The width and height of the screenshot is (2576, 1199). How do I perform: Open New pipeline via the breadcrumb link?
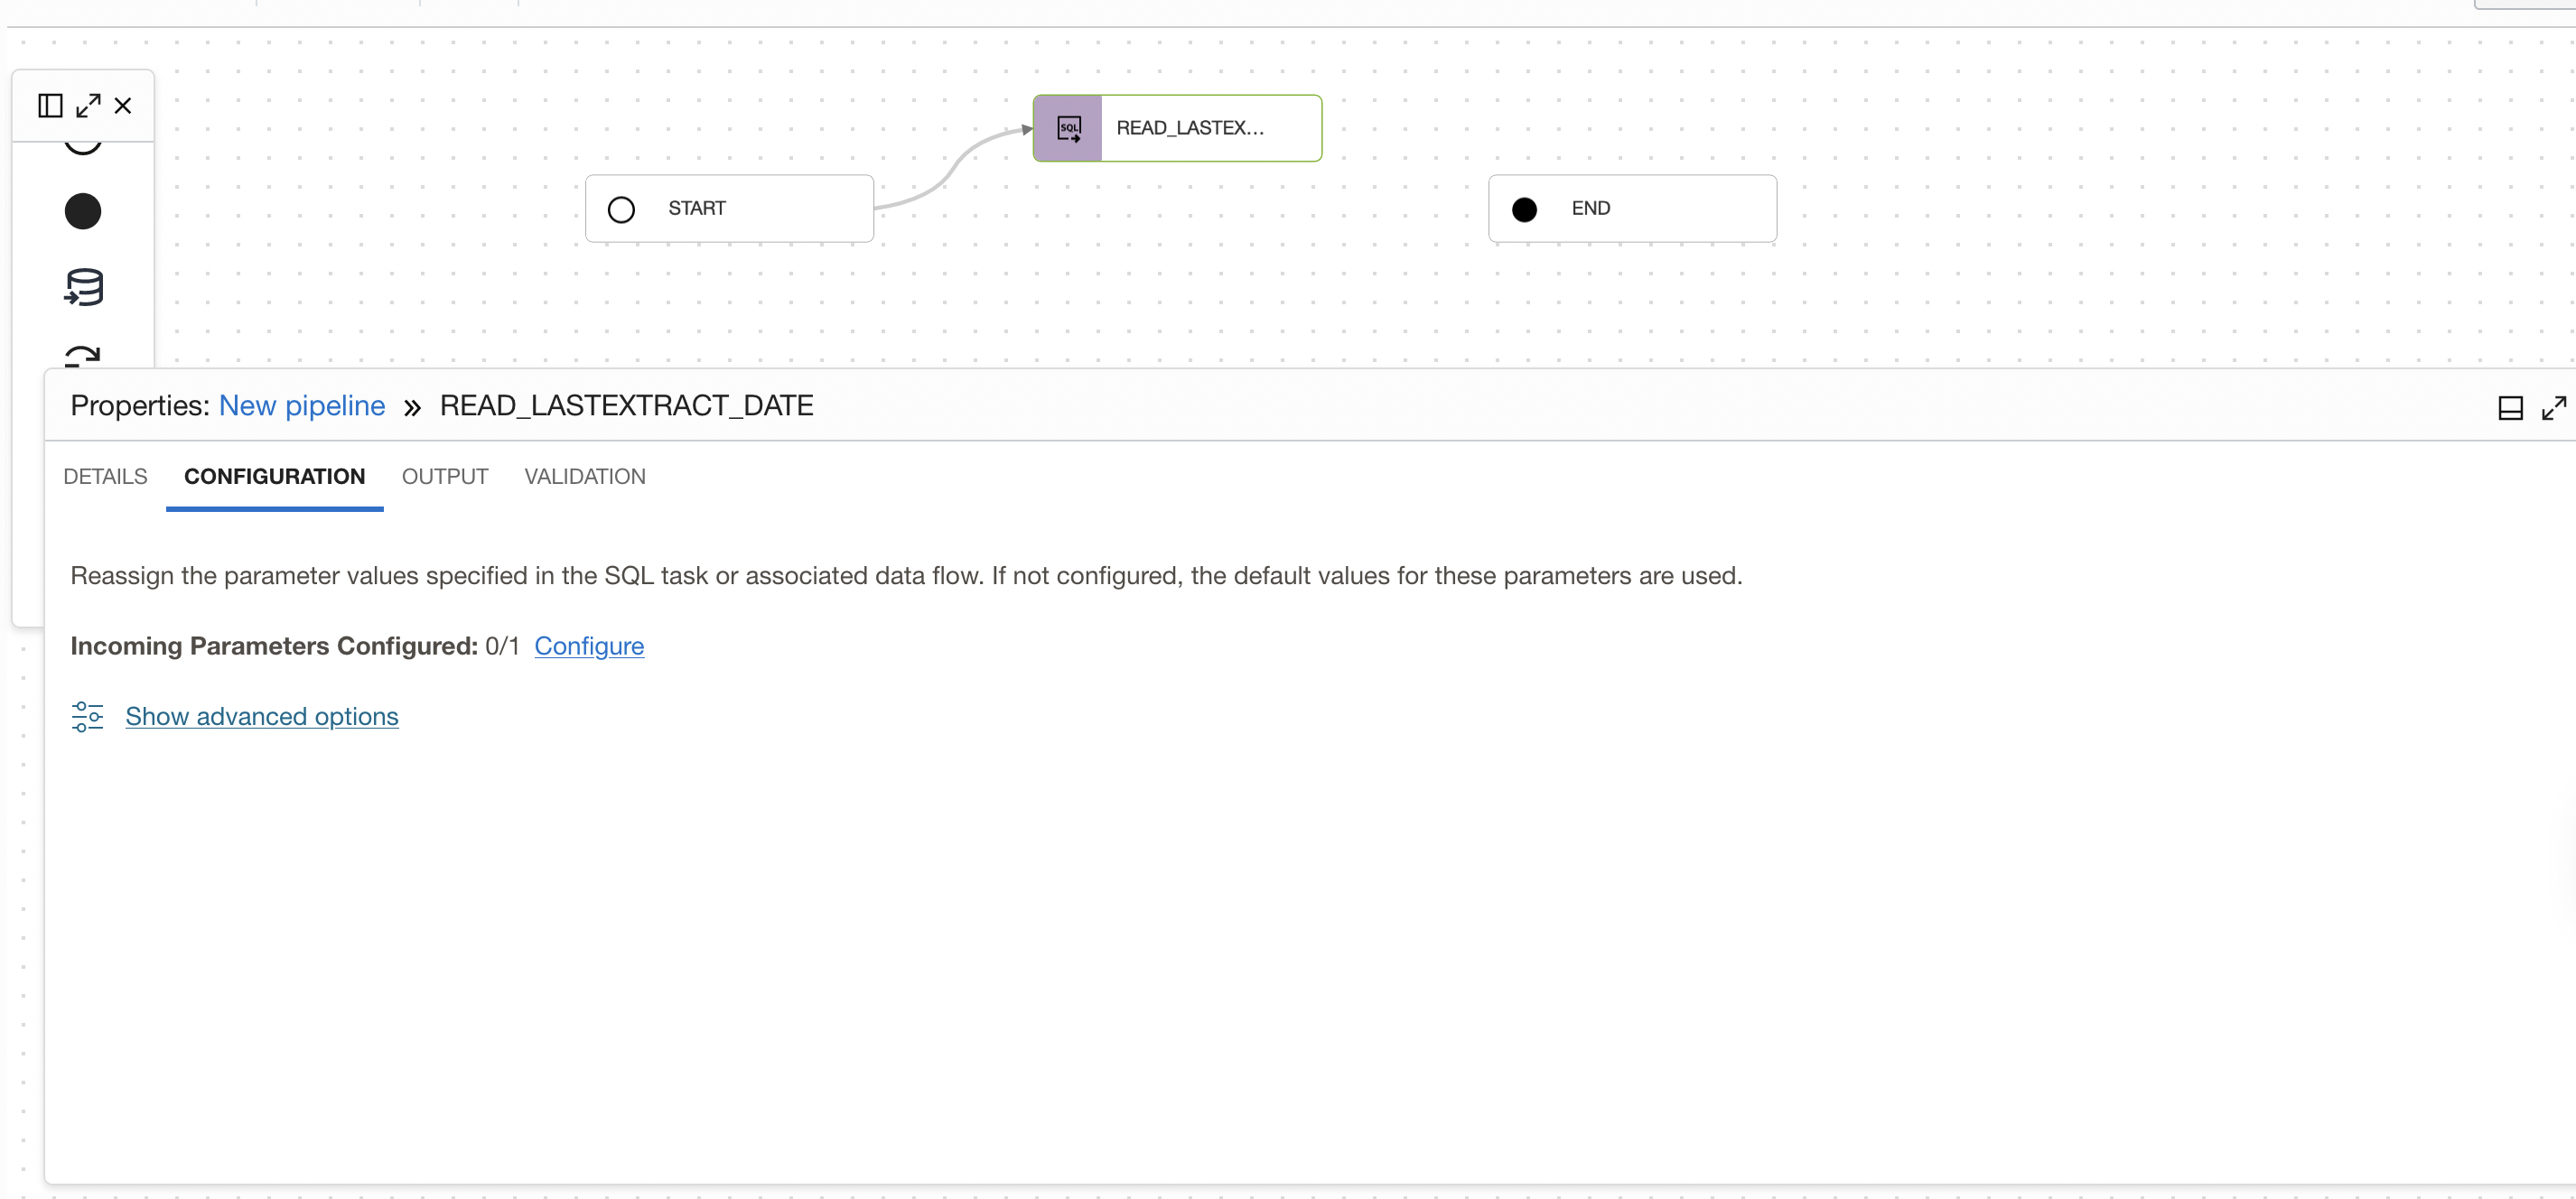point(301,406)
